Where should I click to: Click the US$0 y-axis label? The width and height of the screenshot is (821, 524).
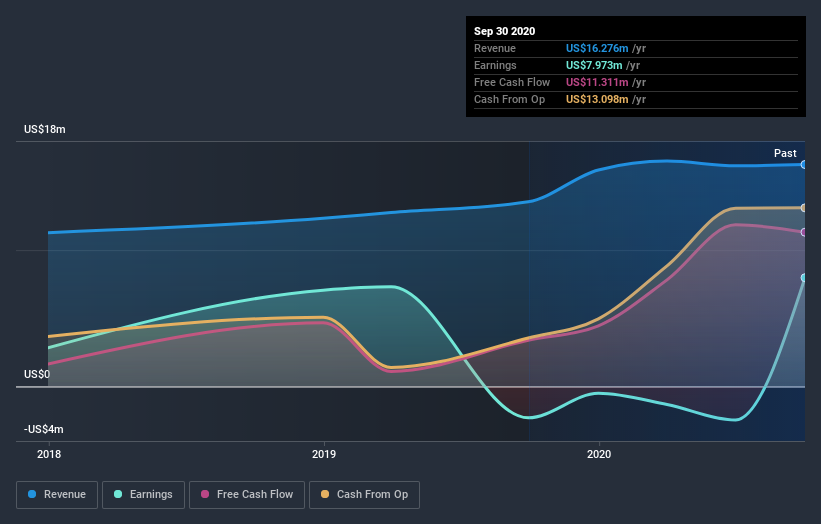[x=37, y=374]
